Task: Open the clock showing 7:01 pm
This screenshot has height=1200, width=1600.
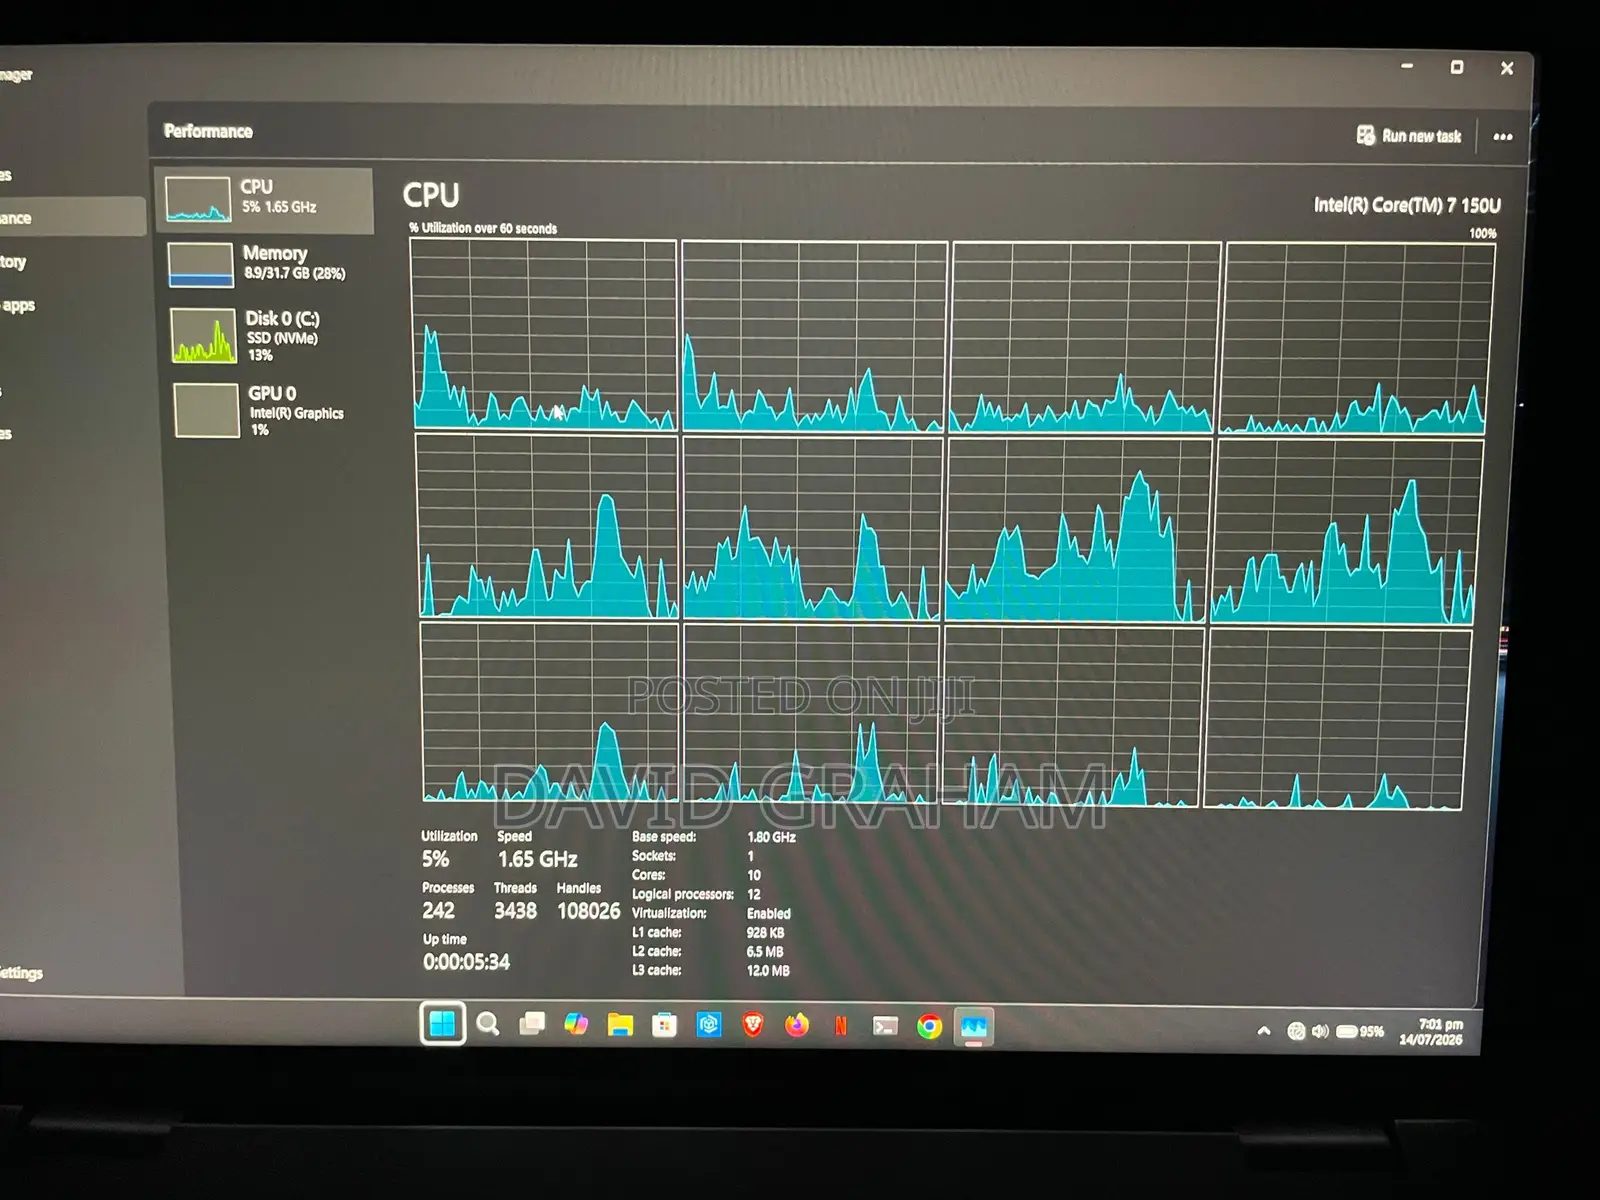Action: [x=1431, y=1032]
